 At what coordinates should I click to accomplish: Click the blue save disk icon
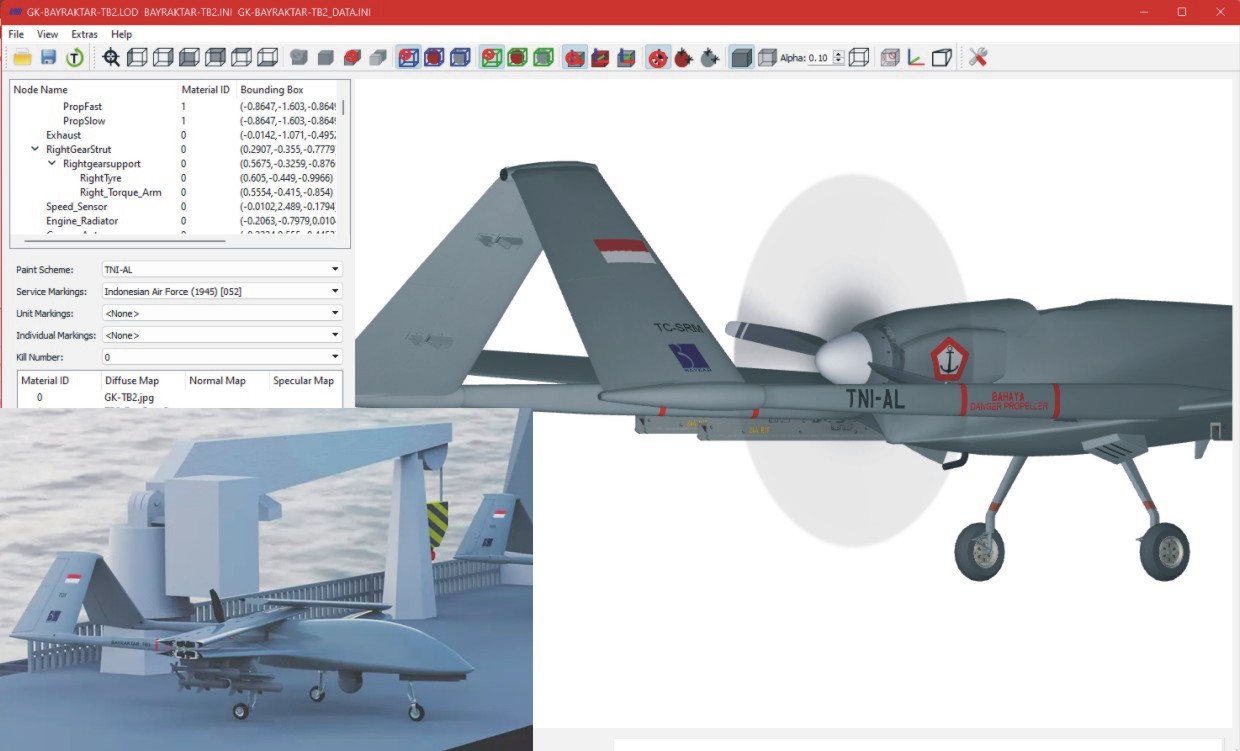click(x=48, y=58)
